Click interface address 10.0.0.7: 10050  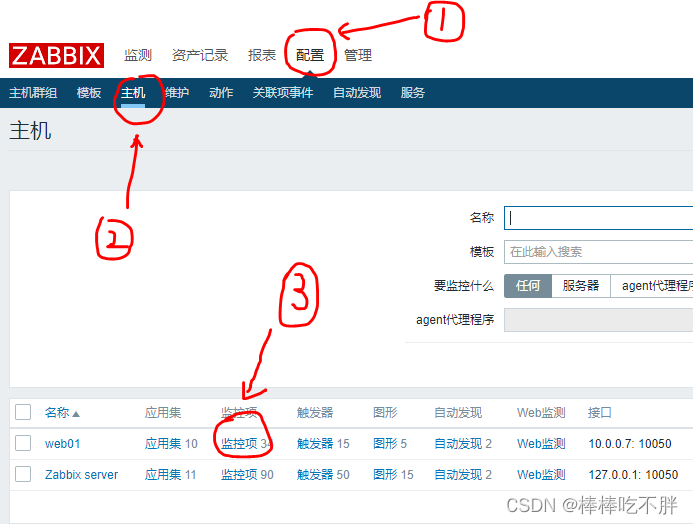(x=630, y=444)
